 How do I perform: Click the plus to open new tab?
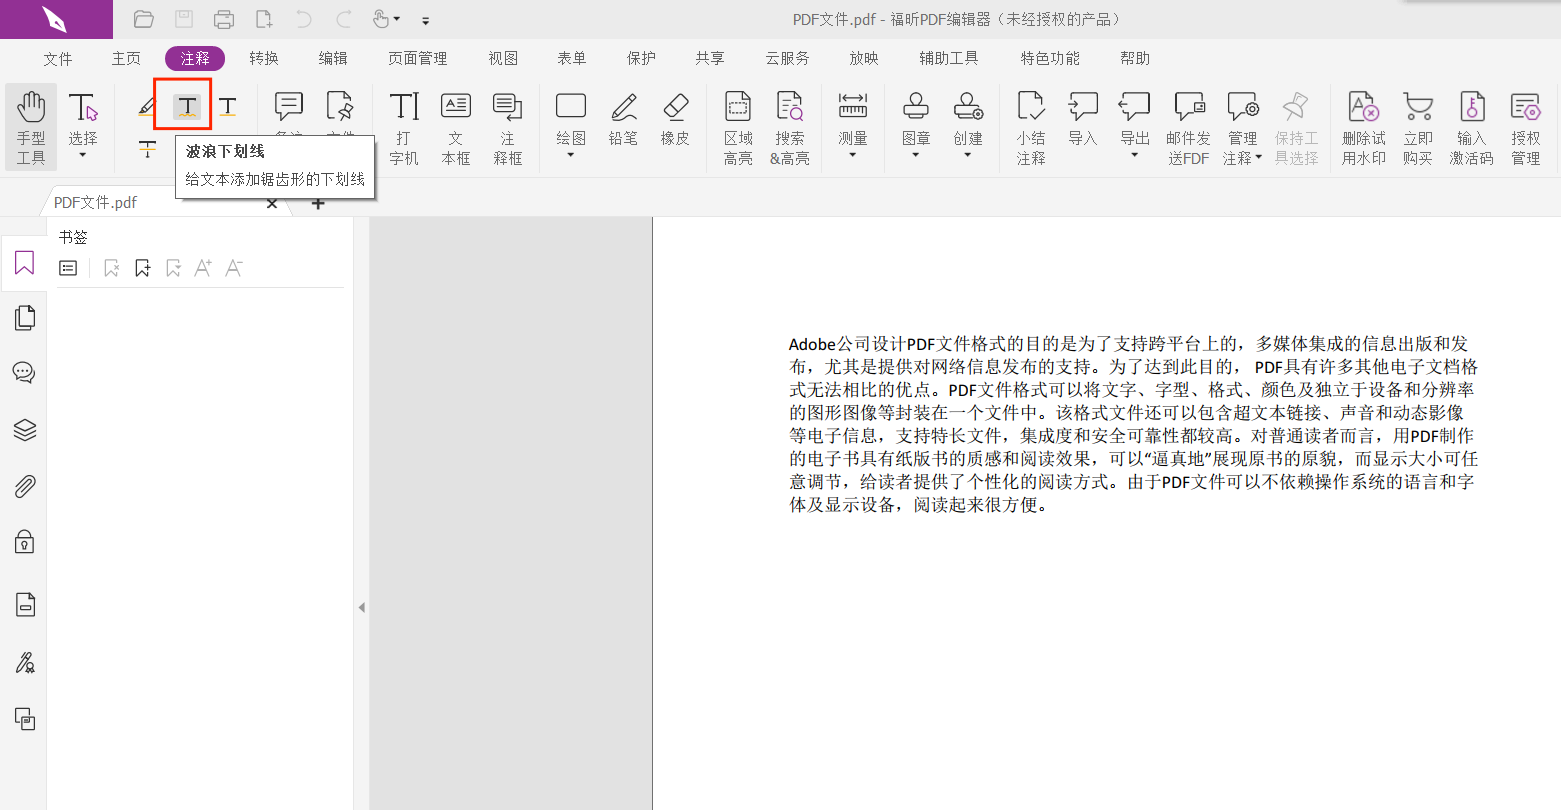pos(318,204)
